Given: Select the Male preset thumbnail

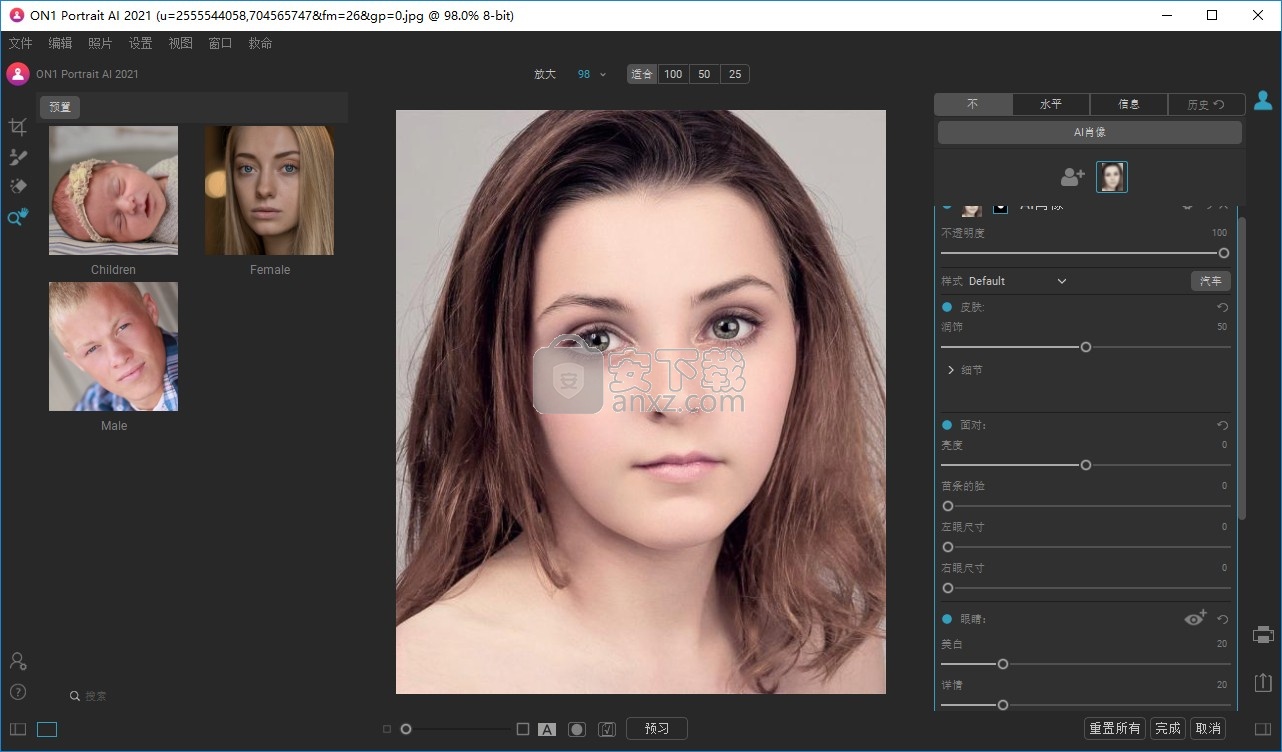Looking at the screenshot, I should pyautogui.click(x=113, y=346).
